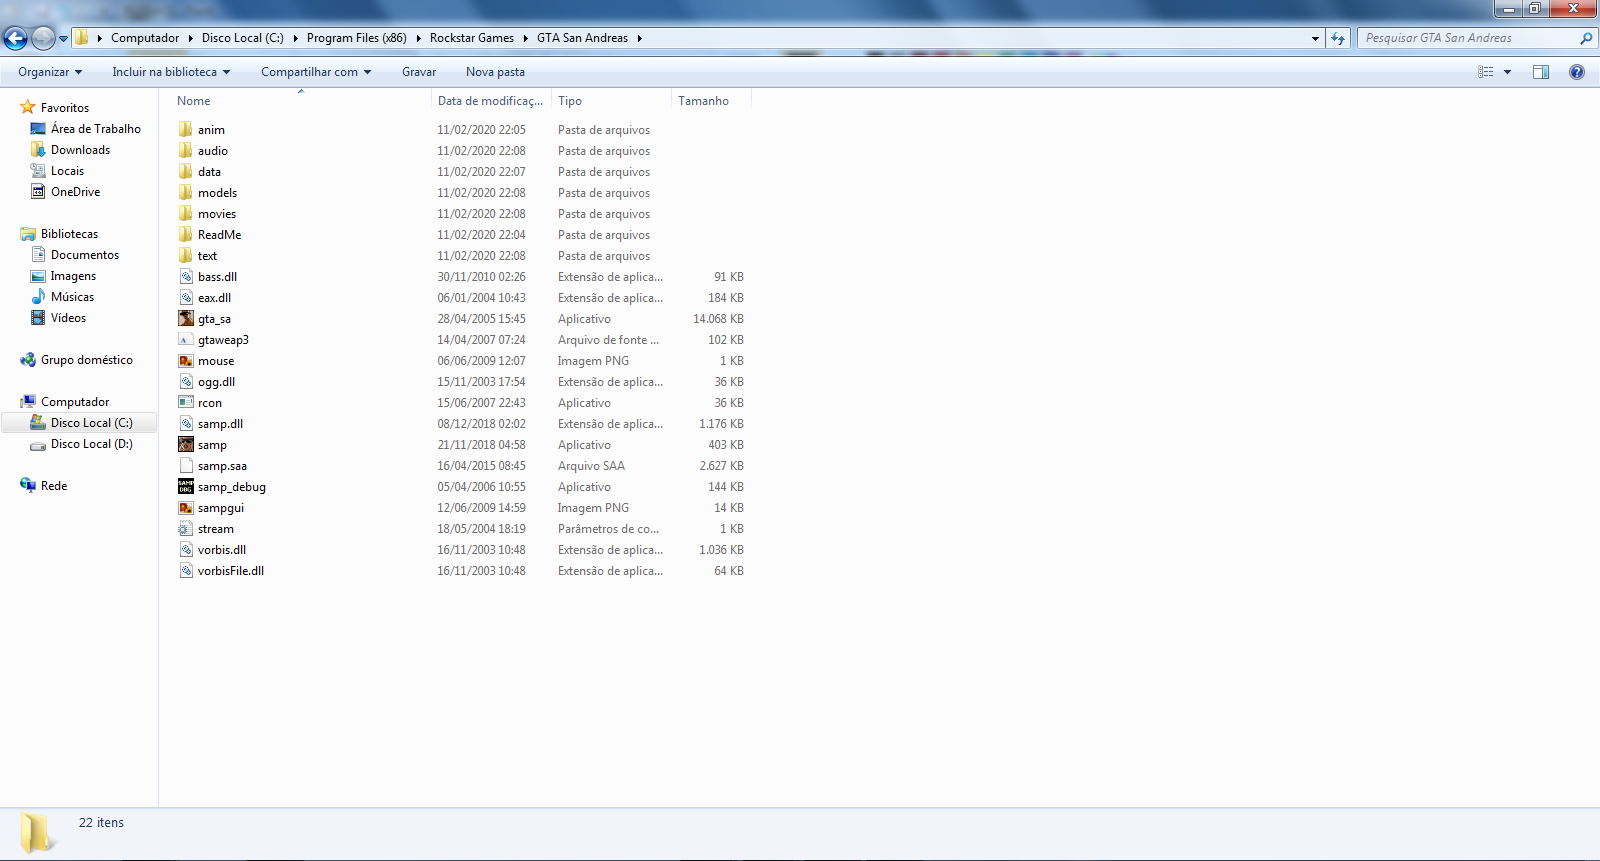The width and height of the screenshot is (1600, 861).
Task: Select the models folder icon
Action: 186,192
